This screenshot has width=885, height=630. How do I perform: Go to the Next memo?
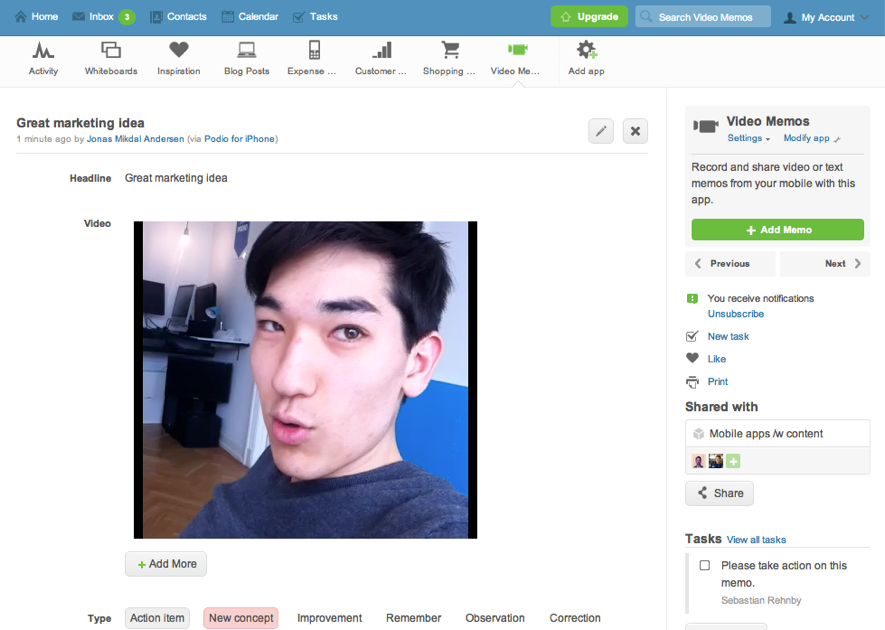(843, 264)
